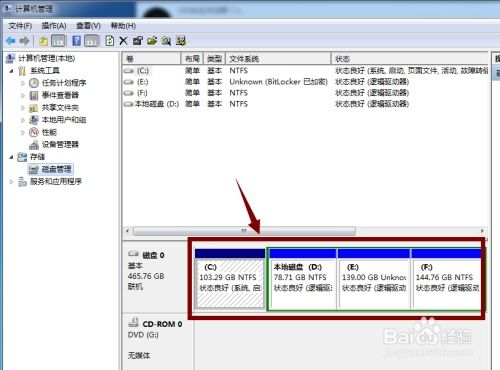Sort by the 类型 column header
The width and height of the screenshot is (500, 370).
click(214, 59)
